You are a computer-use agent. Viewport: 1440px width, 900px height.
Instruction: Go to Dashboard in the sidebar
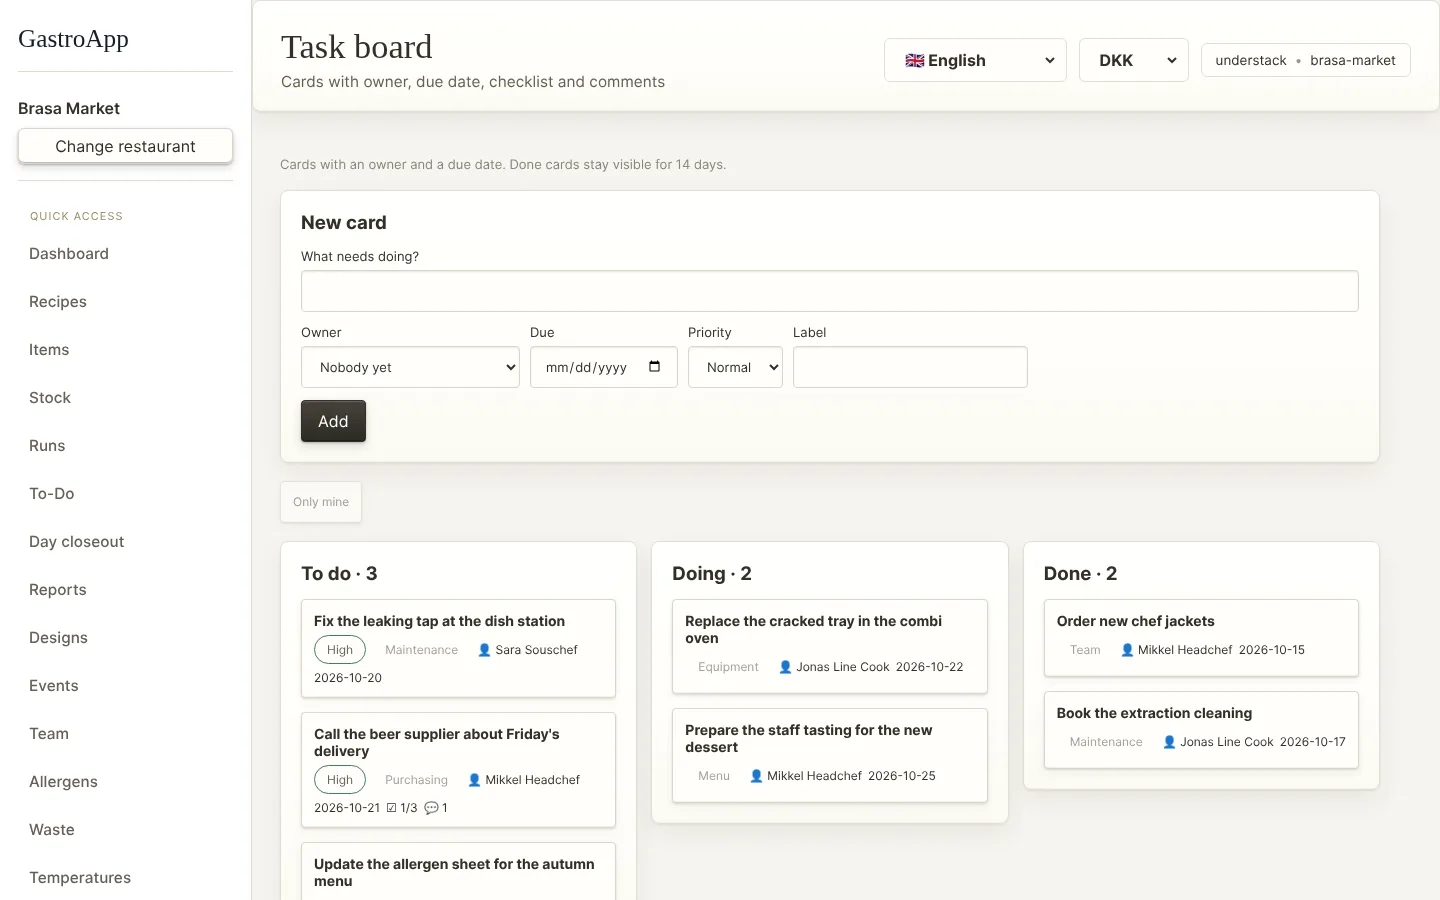[69, 254]
